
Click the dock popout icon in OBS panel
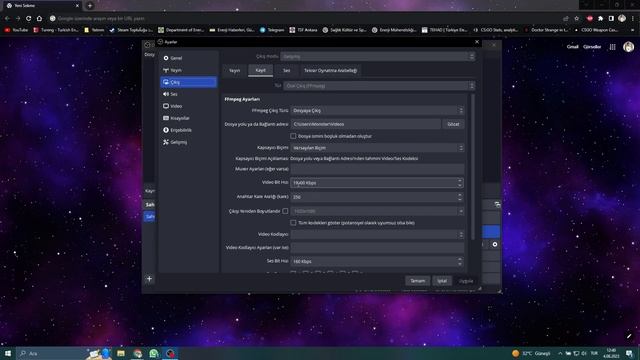point(497,204)
